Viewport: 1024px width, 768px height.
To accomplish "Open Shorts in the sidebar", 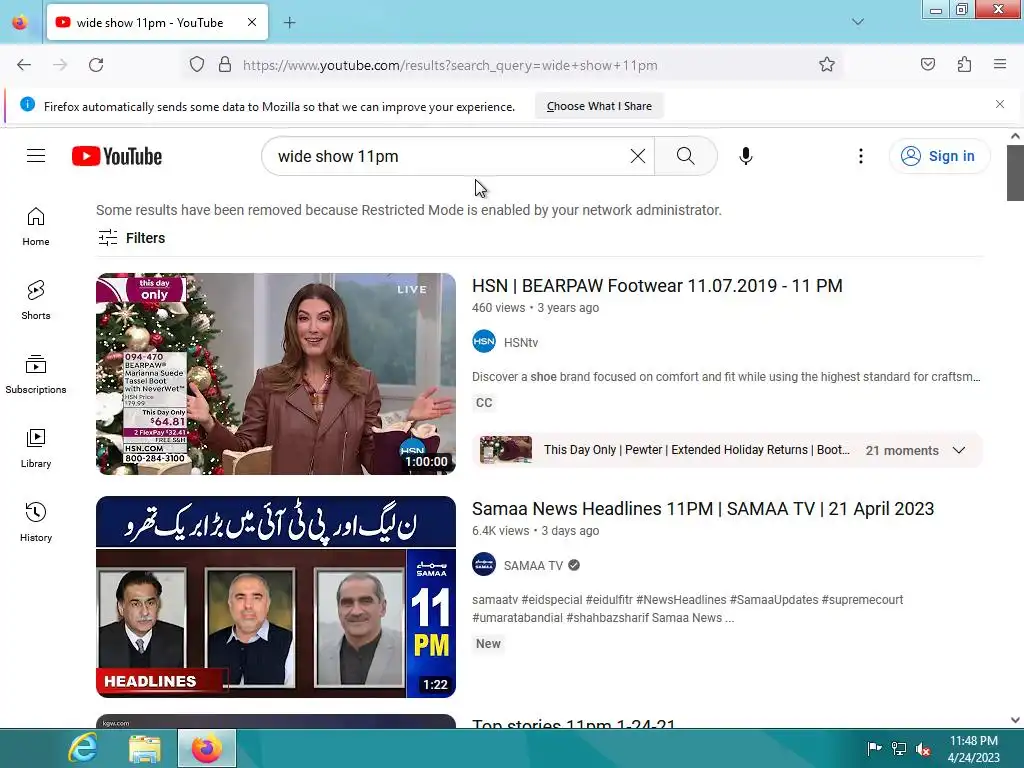I will point(36,300).
